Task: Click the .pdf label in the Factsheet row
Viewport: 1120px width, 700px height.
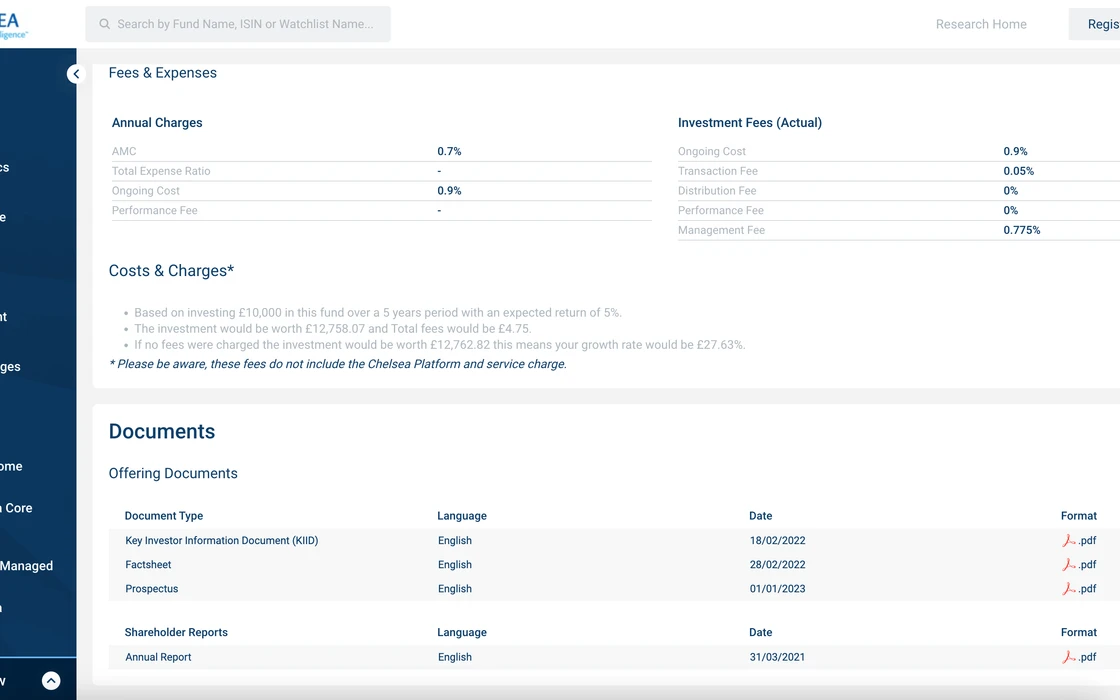Action: click(x=1087, y=565)
